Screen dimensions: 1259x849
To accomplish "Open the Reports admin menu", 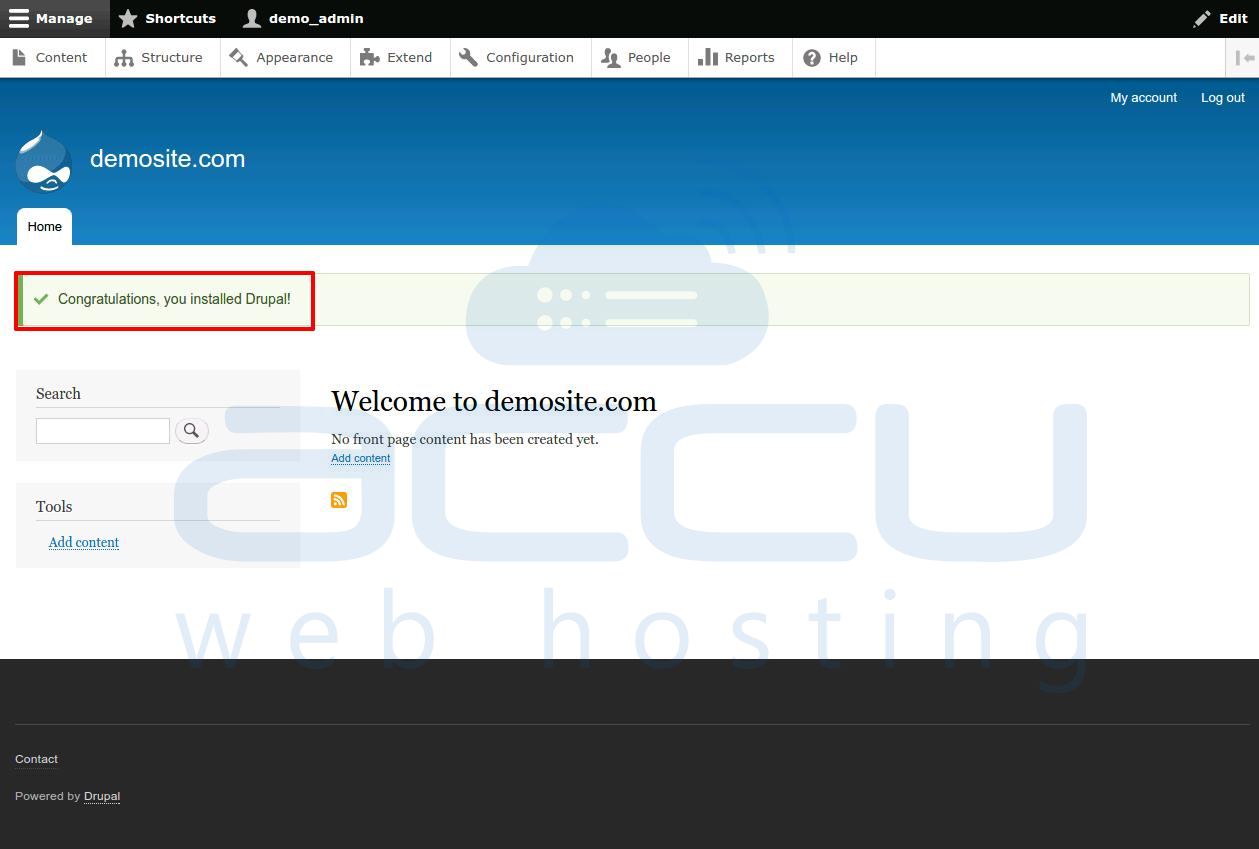I will (738, 57).
